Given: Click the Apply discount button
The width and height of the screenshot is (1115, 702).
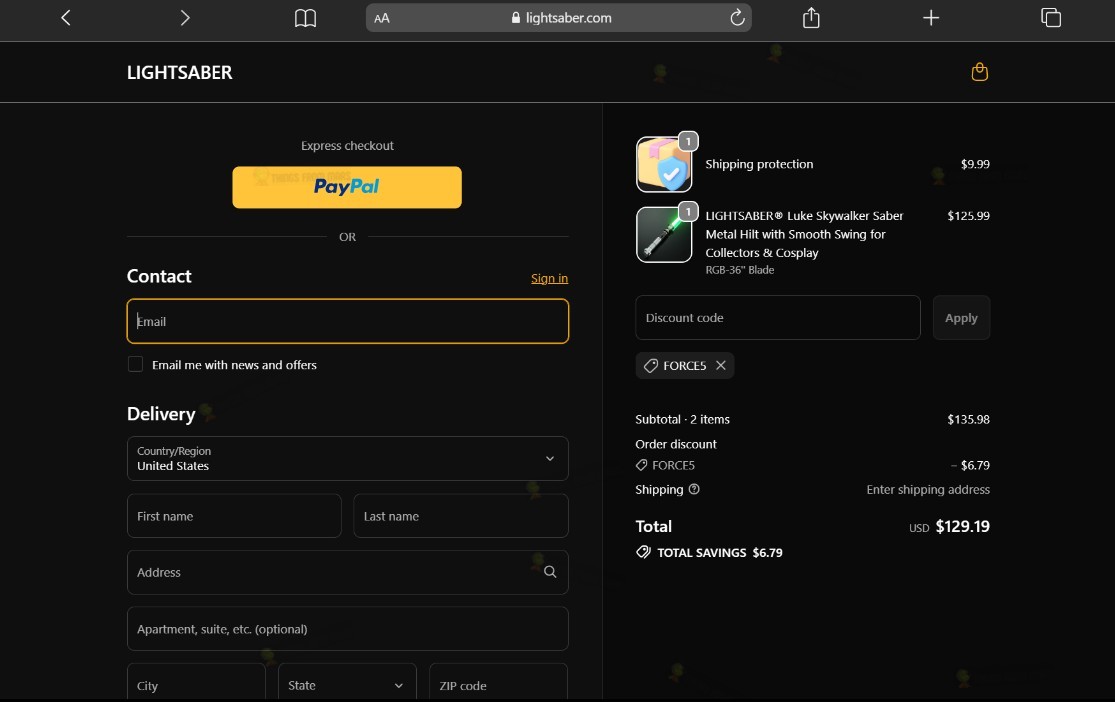Looking at the screenshot, I should pyautogui.click(x=961, y=317).
